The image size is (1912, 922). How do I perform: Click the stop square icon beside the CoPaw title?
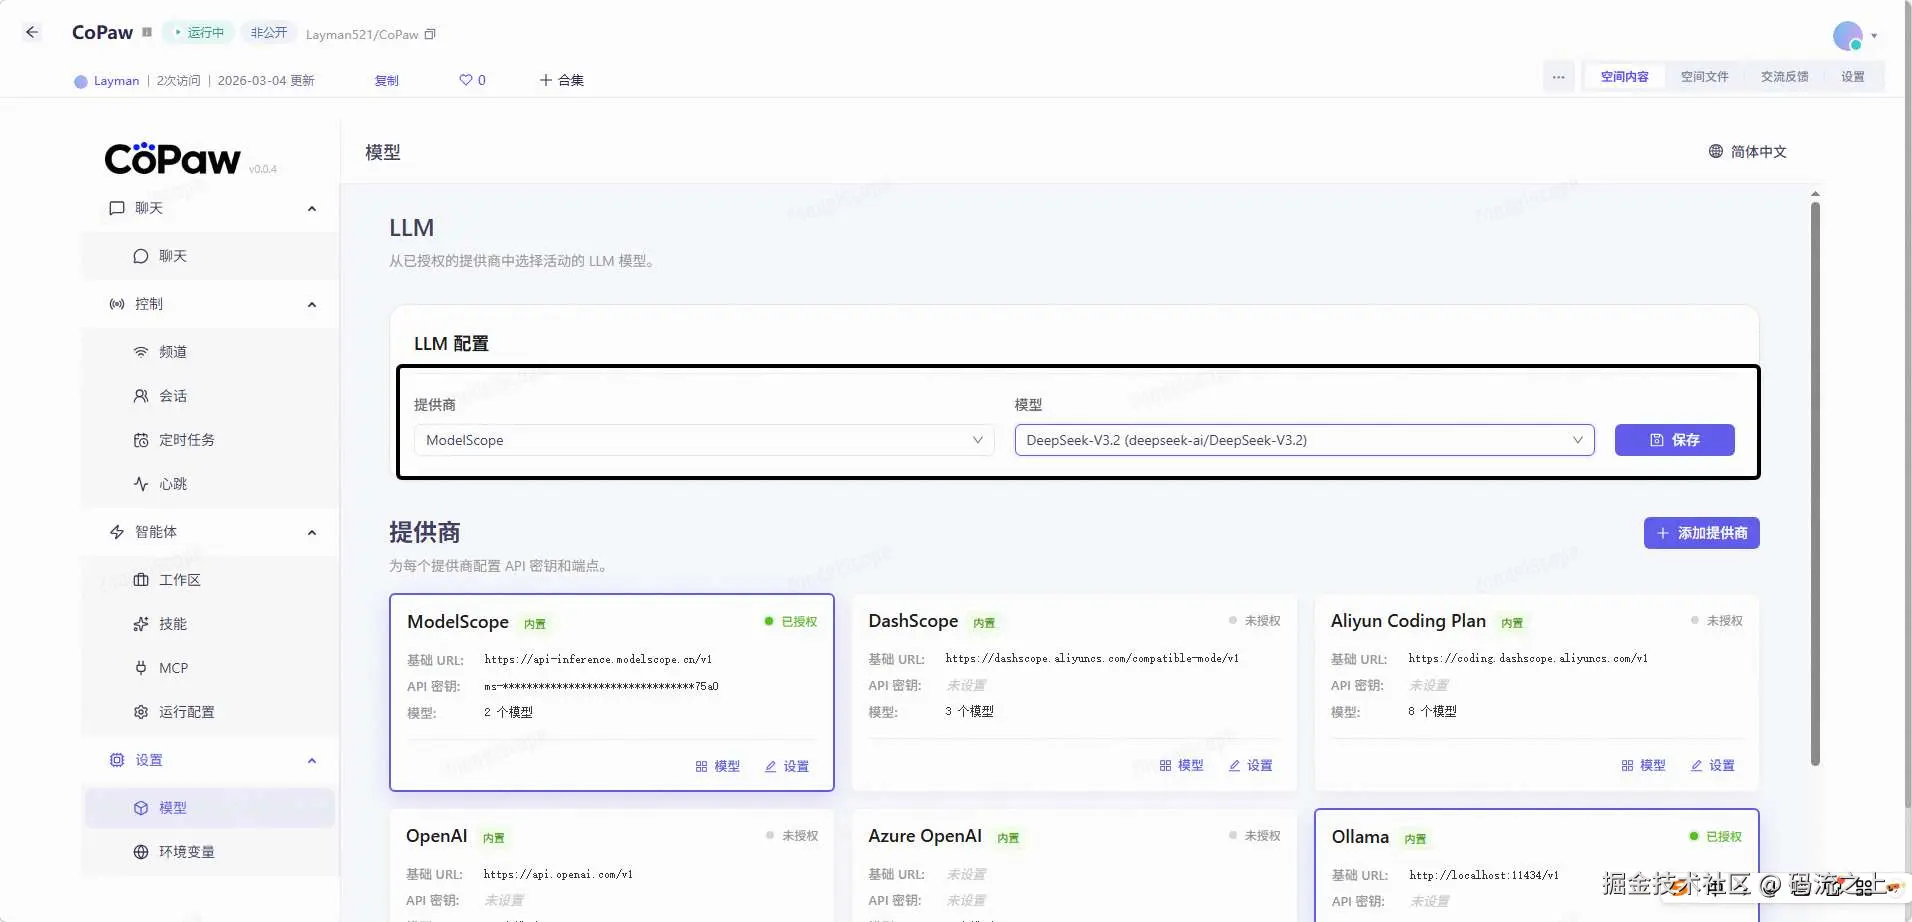[147, 32]
